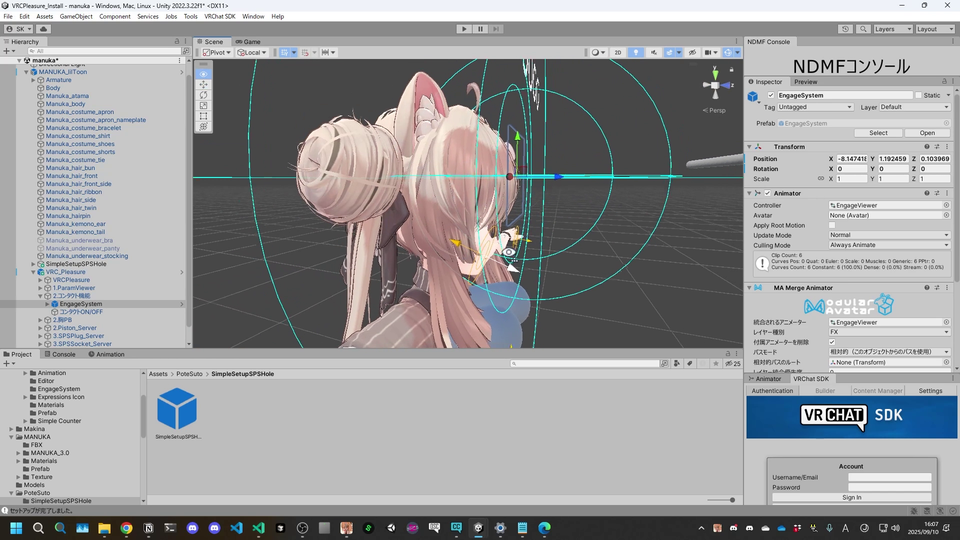This screenshot has width=960, height=540.
Task: Select Manuka_hair_ribbon in Hierarchy
Action: pyautogui.click(x=73, y=192)
